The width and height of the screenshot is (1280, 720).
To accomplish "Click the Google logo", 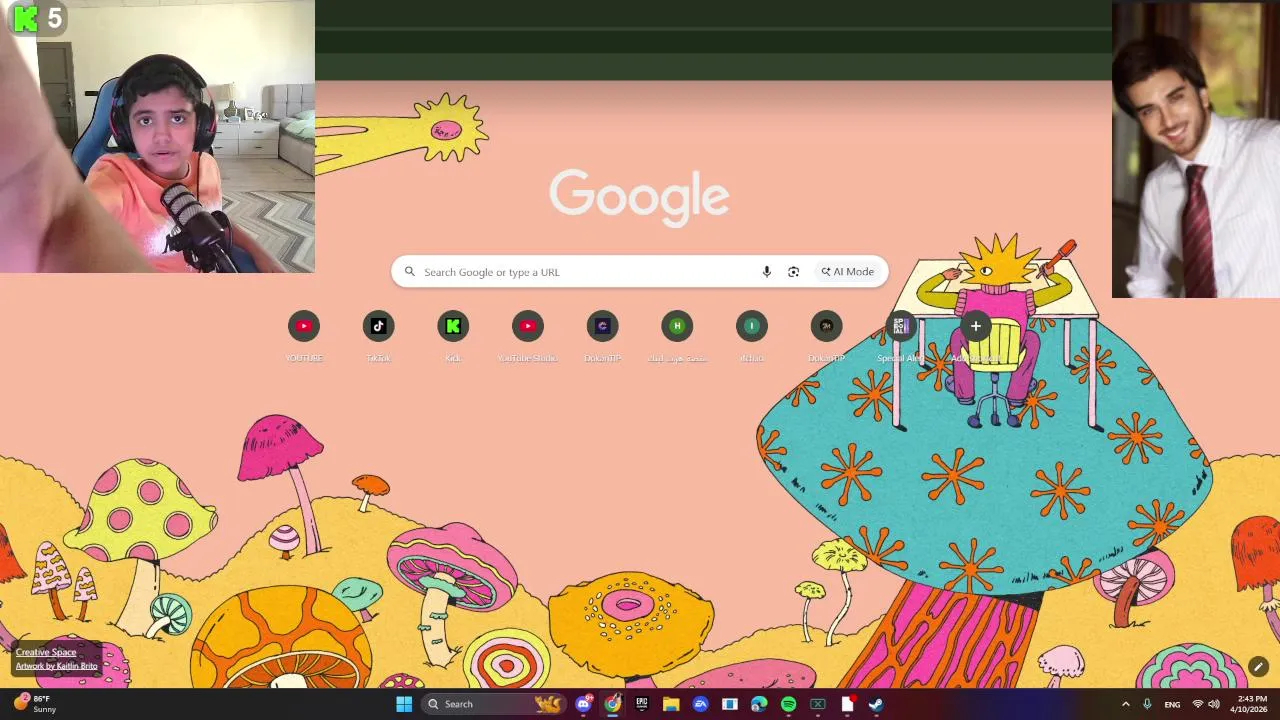I will 639,196.
